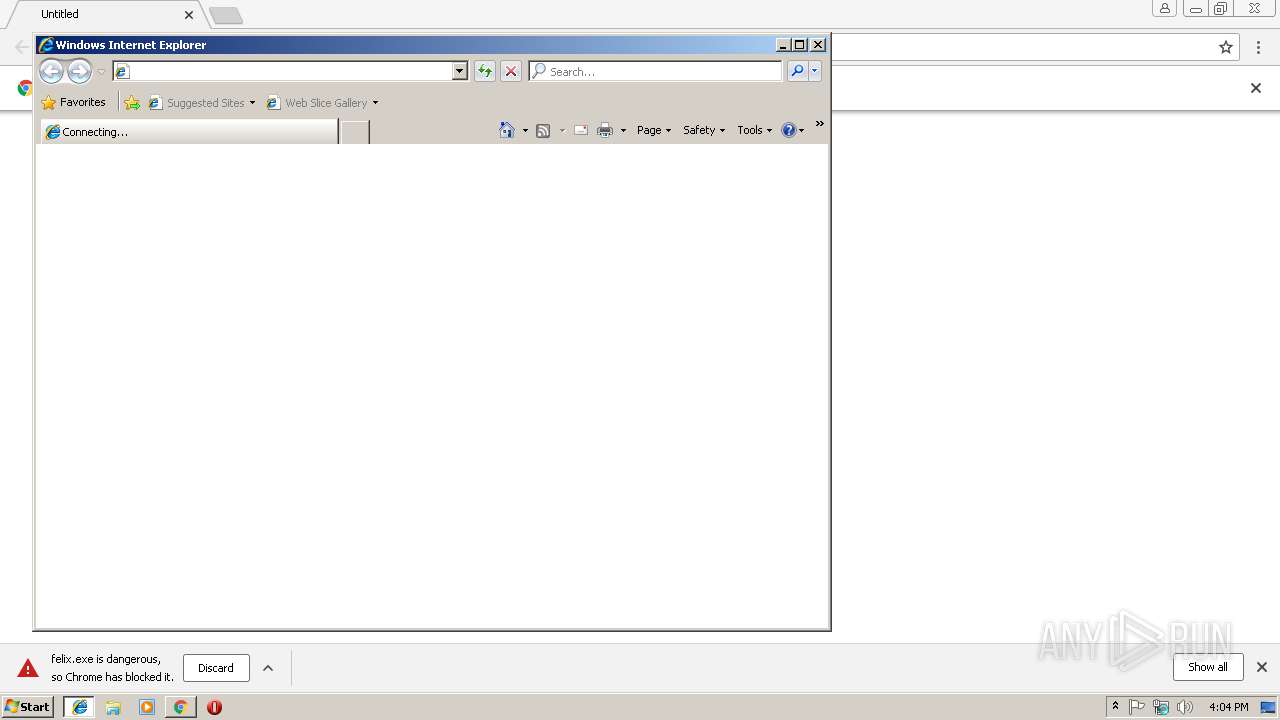
Task: Open the Favorites center
Action: click(x=73, y=102)
